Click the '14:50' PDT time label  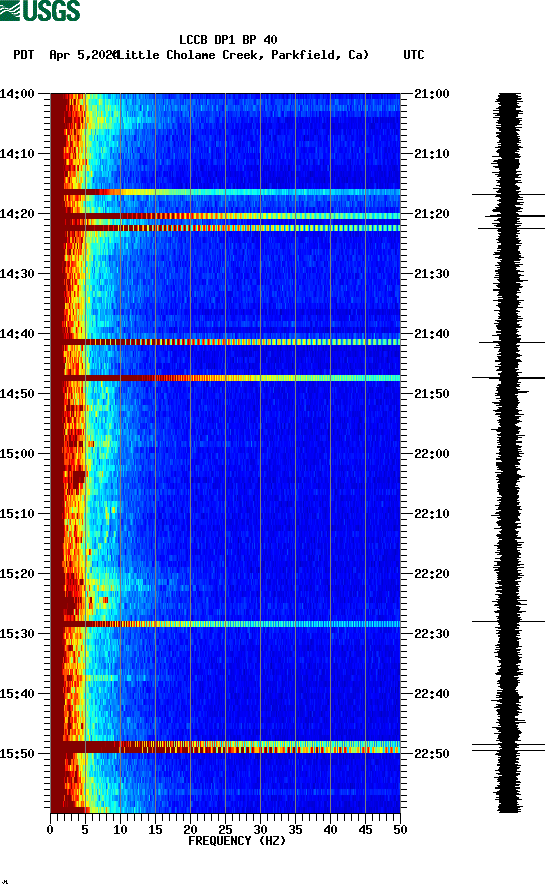click(x=17, y=394)
